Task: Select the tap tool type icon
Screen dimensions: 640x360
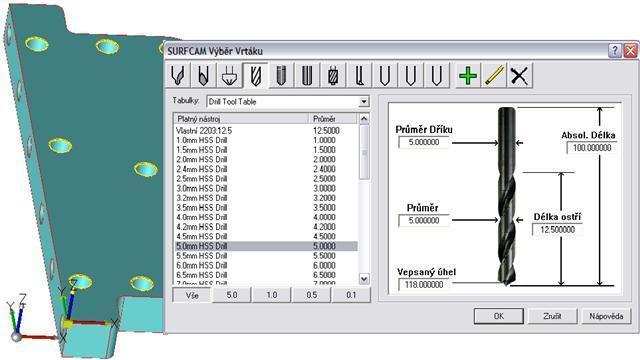Action: click(x=333, y=76)
